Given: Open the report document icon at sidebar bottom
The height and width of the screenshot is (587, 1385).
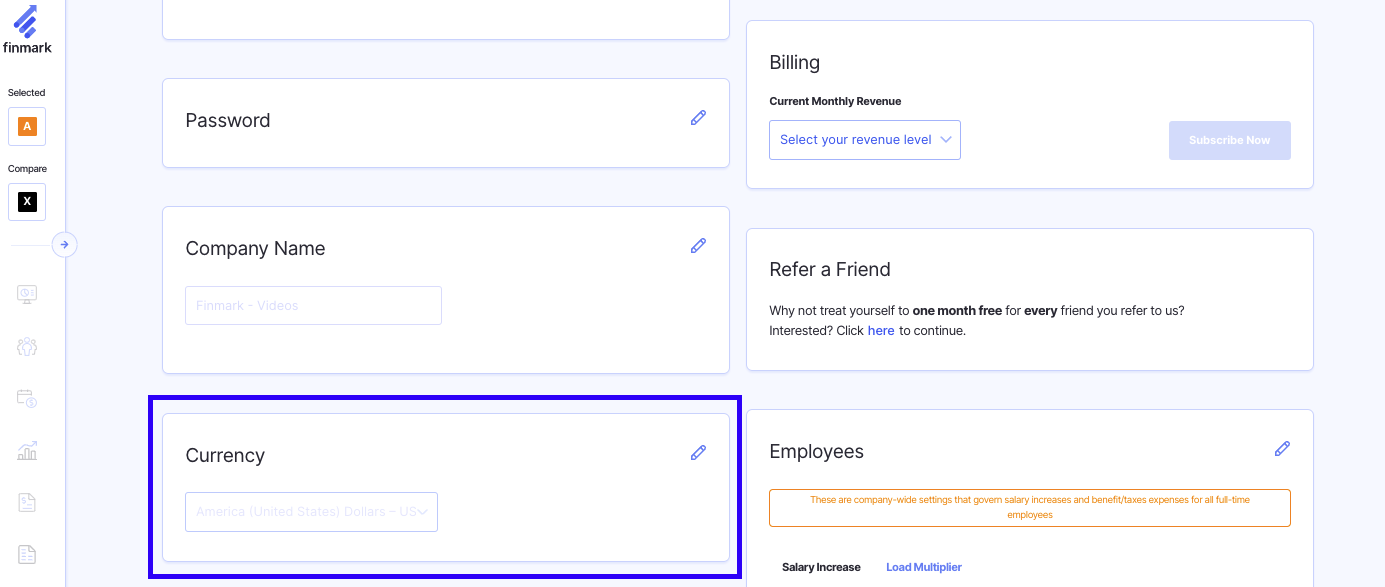Looking at the screenshot, I should 27,554.
